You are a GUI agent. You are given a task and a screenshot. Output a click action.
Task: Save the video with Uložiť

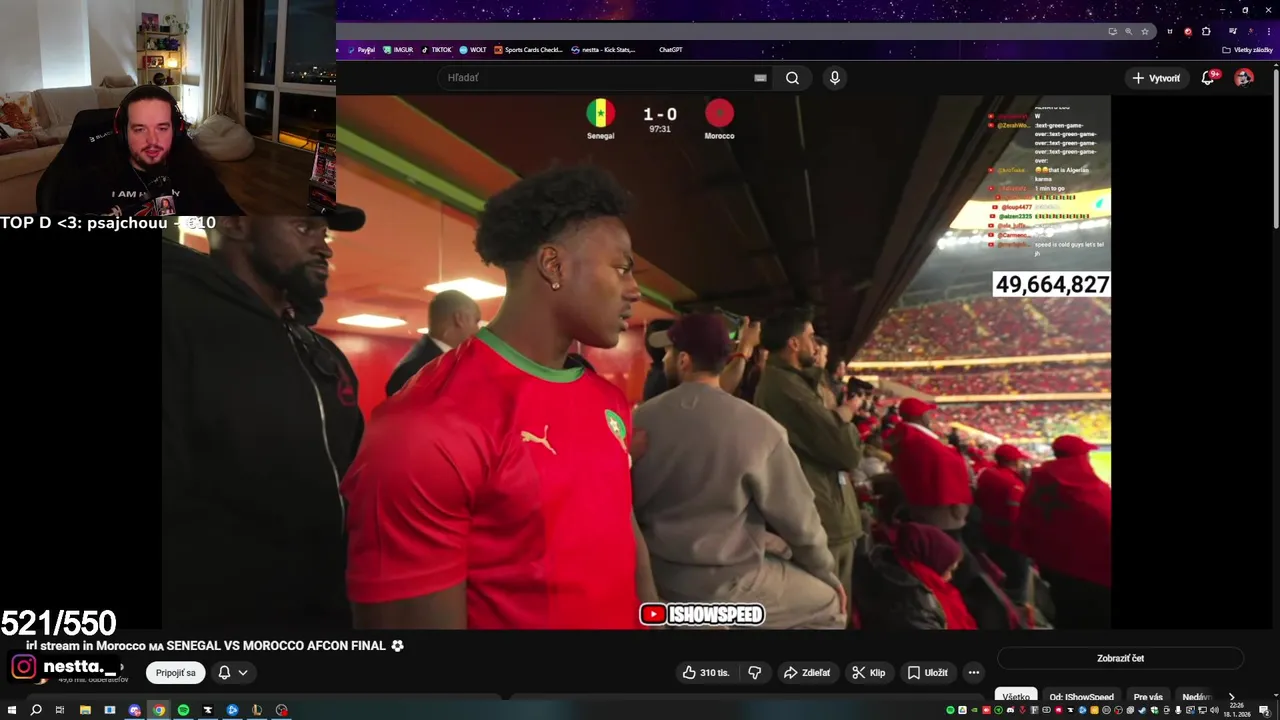coord(927,673)
